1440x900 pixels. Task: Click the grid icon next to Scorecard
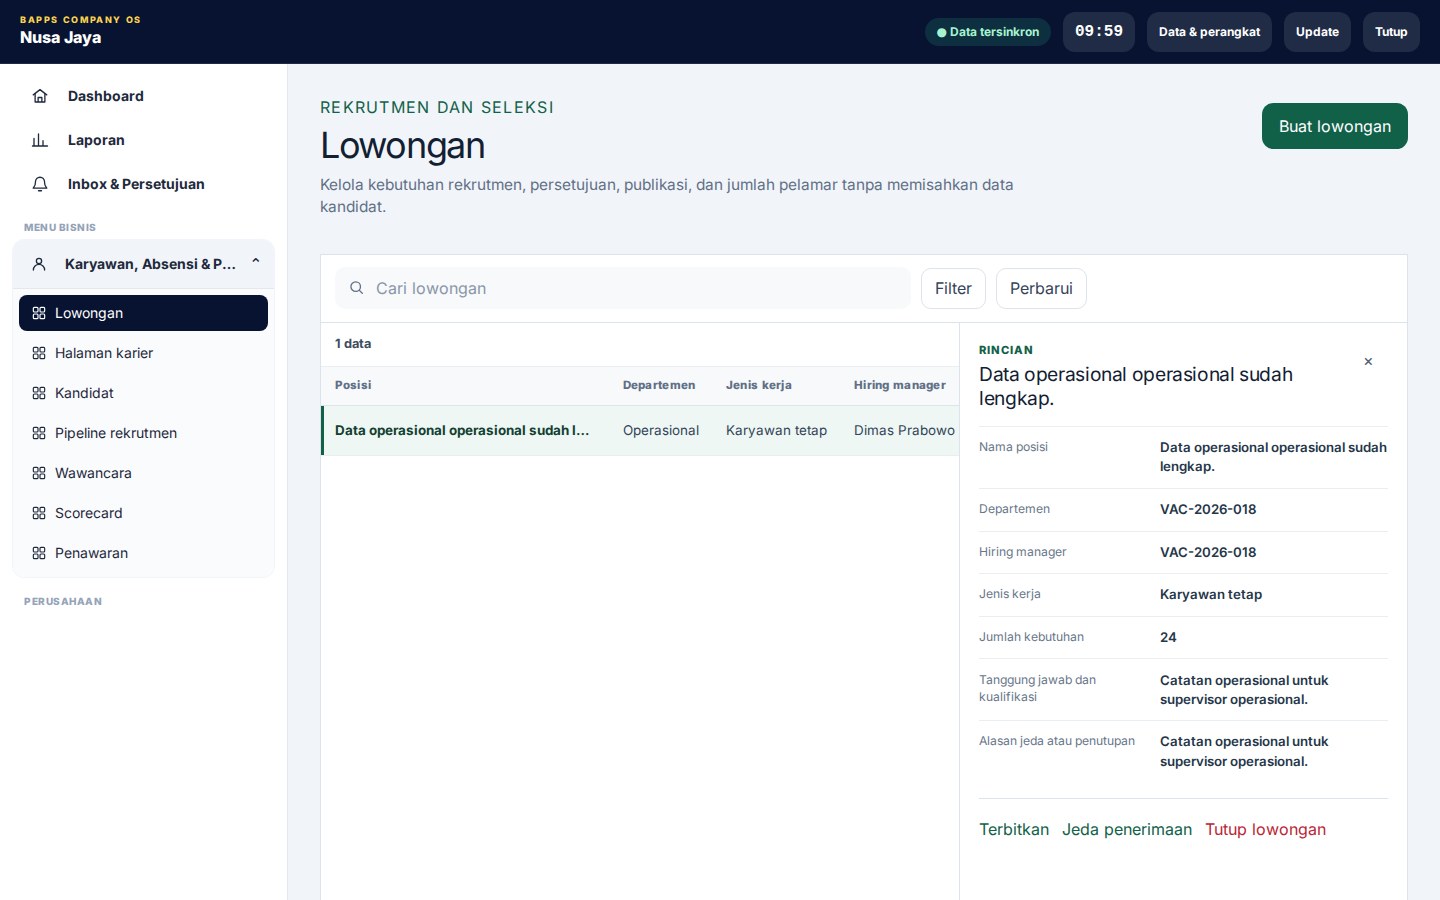coord(39,513)
